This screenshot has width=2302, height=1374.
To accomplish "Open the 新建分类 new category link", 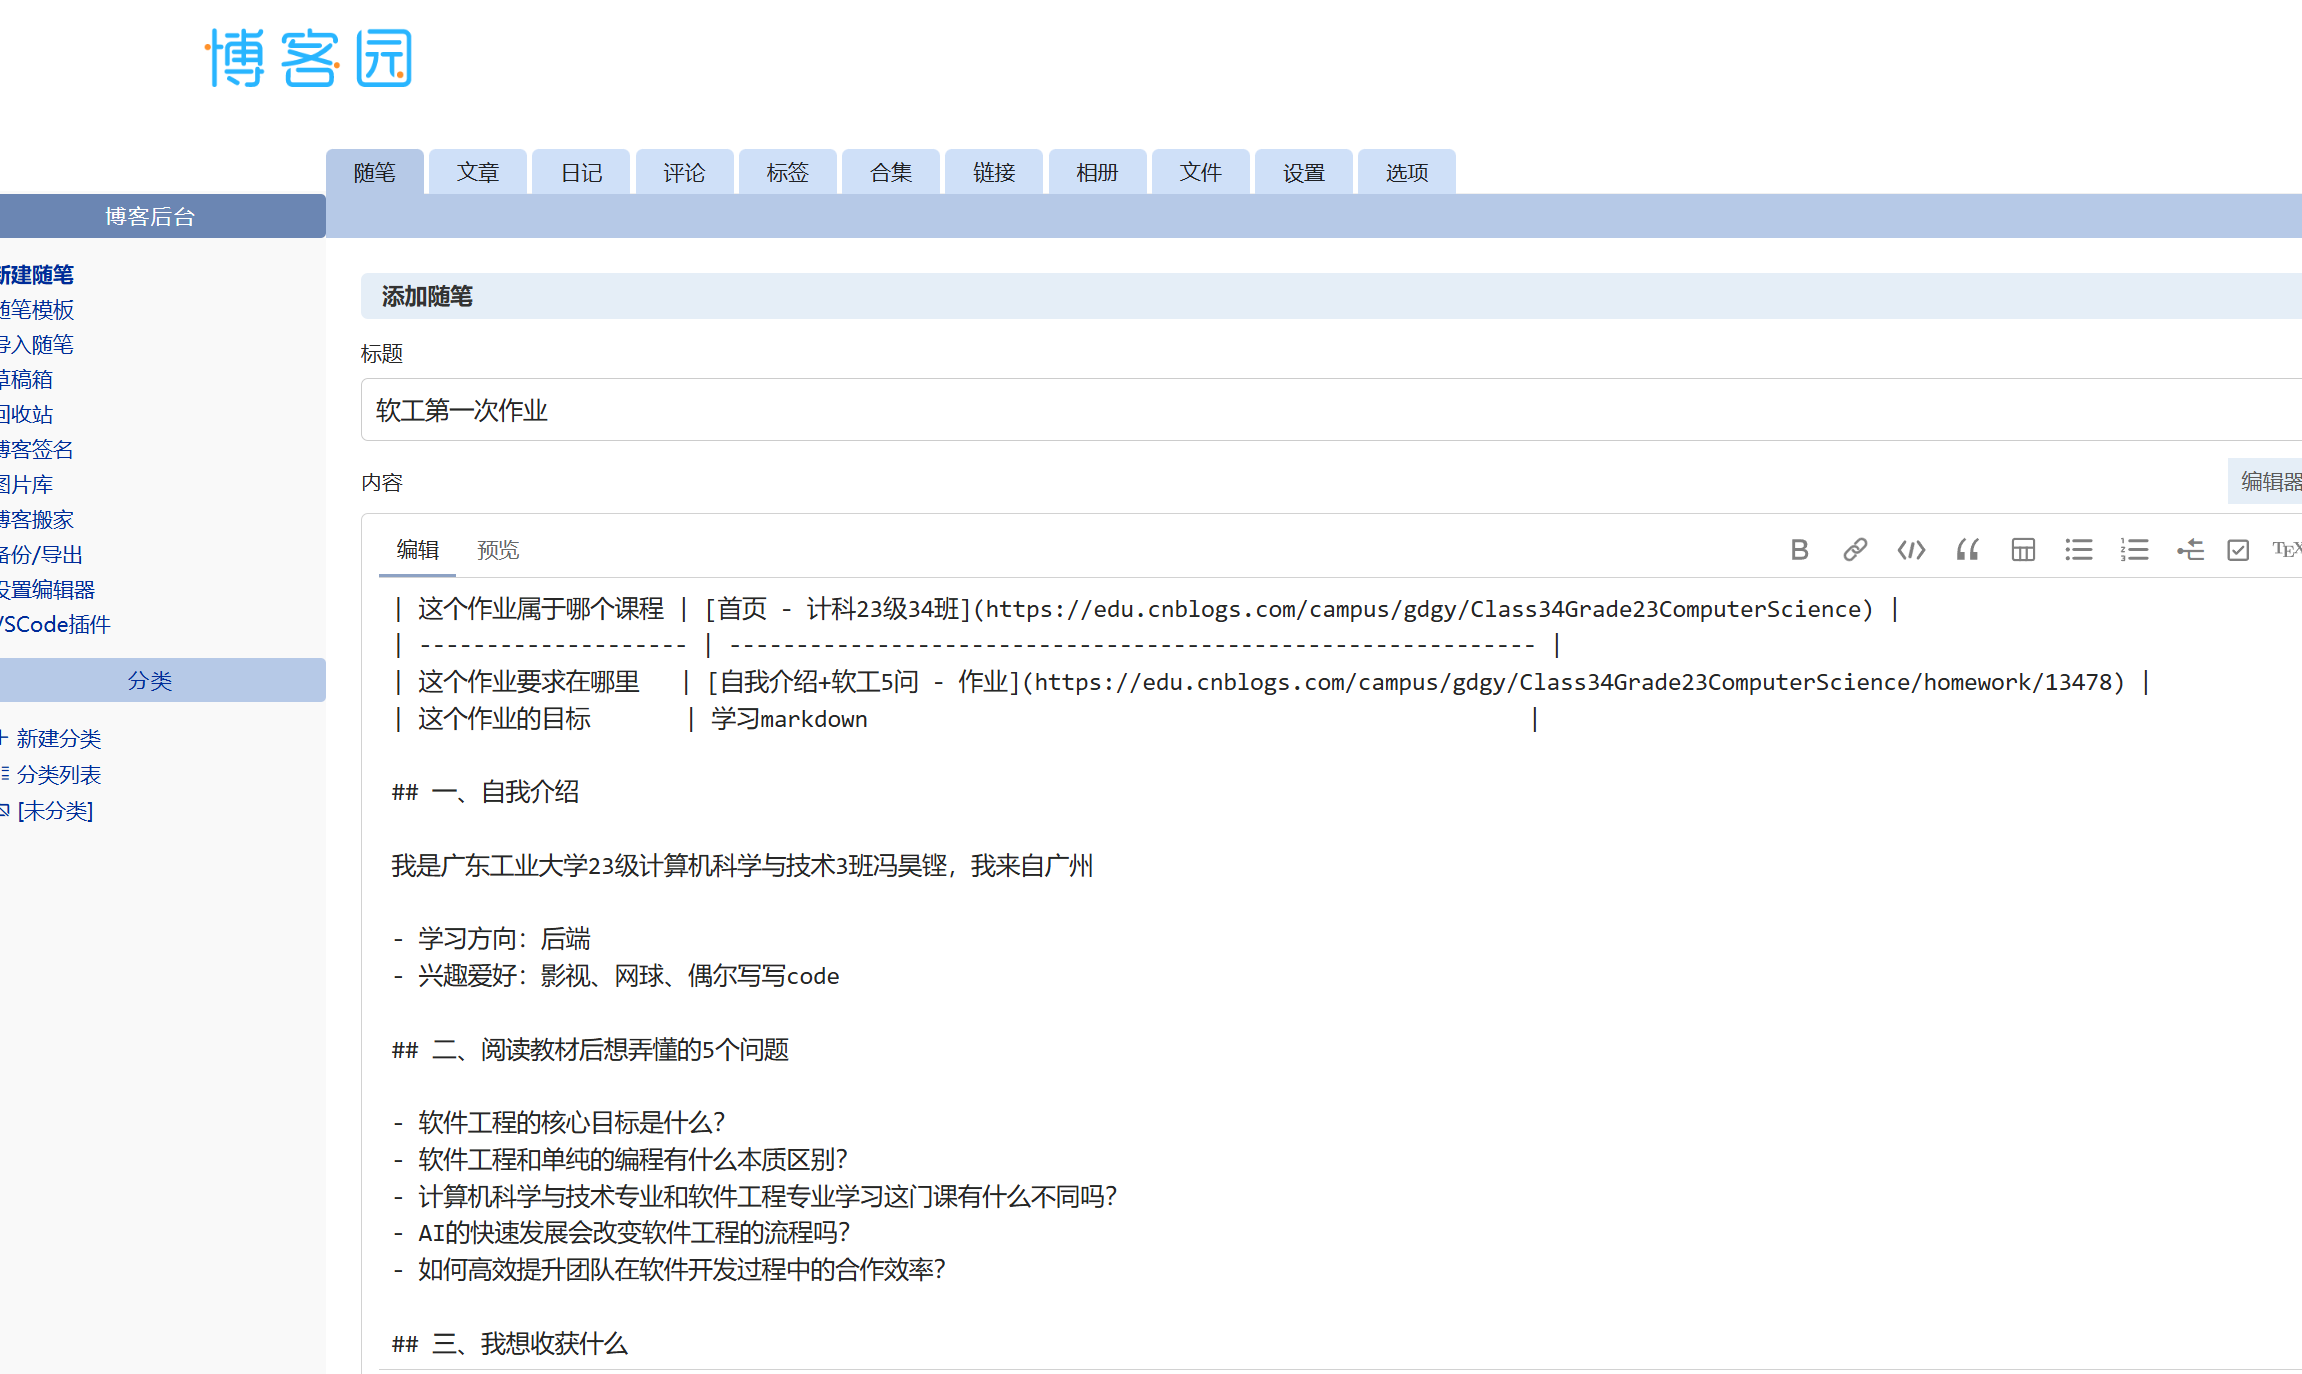I will pyautogui.click(x=58, y=739).
